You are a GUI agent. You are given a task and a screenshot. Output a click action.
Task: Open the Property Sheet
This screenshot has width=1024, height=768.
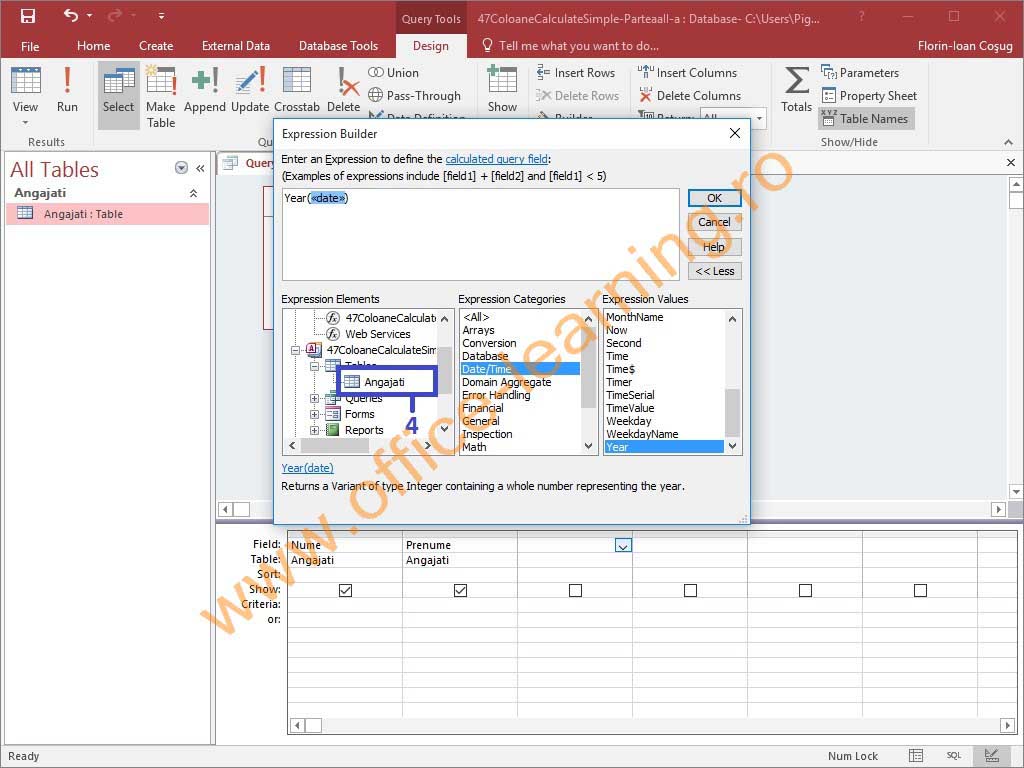coord(869,95)
